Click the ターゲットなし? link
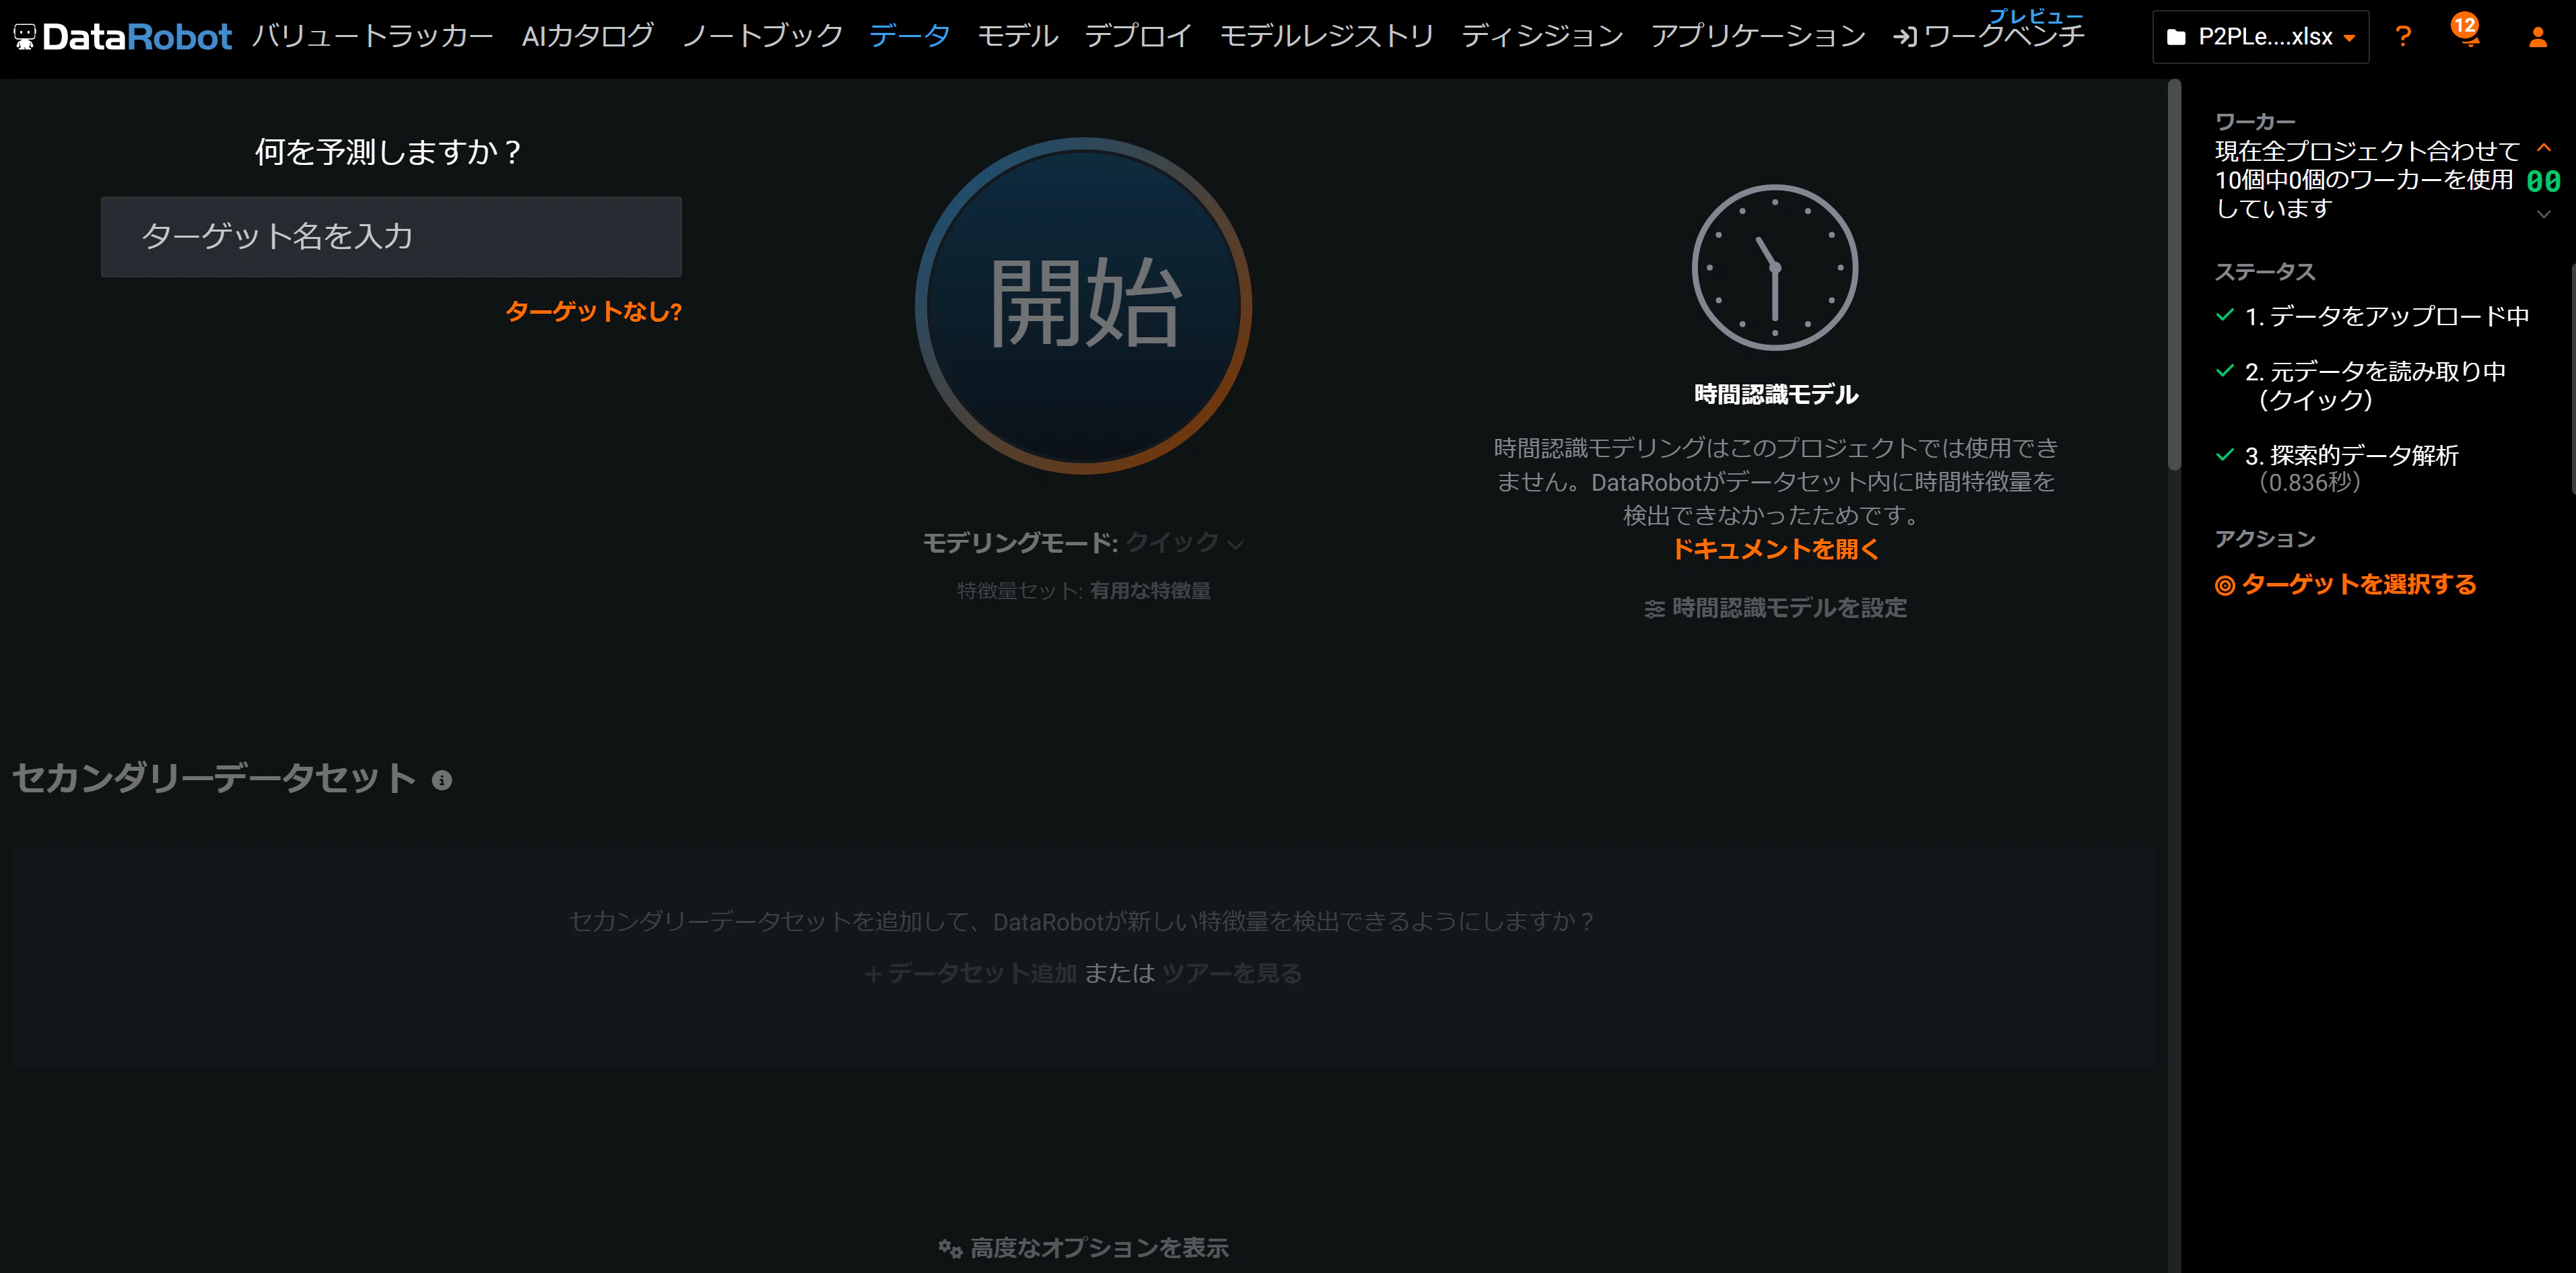Image resolution: width=2576 pixels, height=1273 pixels. [x=593, y=312]
